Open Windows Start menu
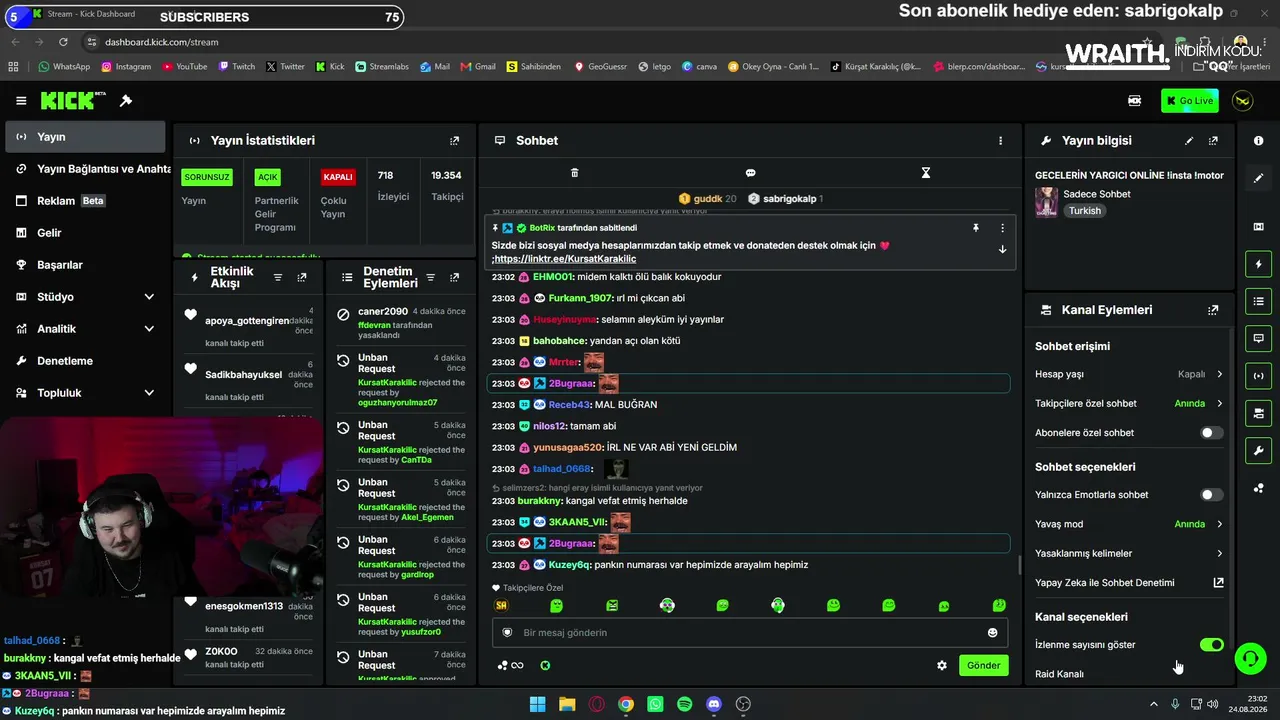 click(x=537, y=704)
